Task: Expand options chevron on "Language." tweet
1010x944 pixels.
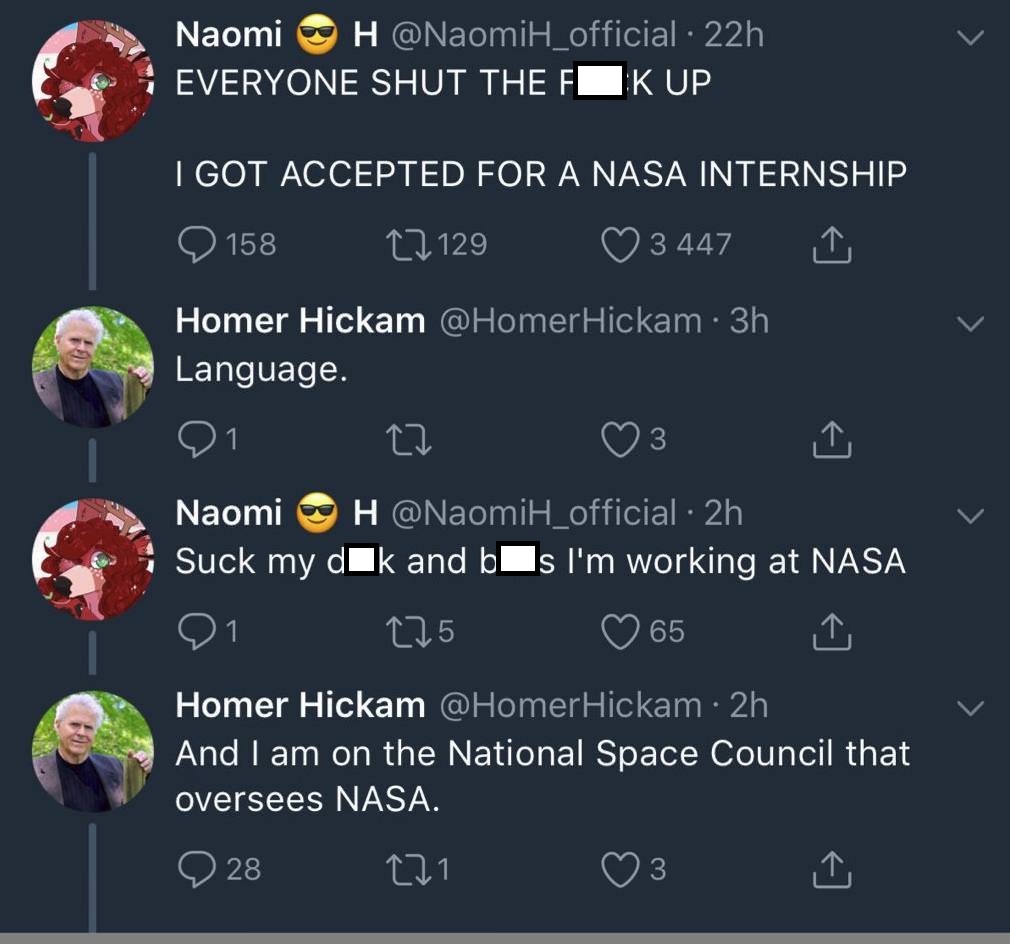Action: click(970, 324)
